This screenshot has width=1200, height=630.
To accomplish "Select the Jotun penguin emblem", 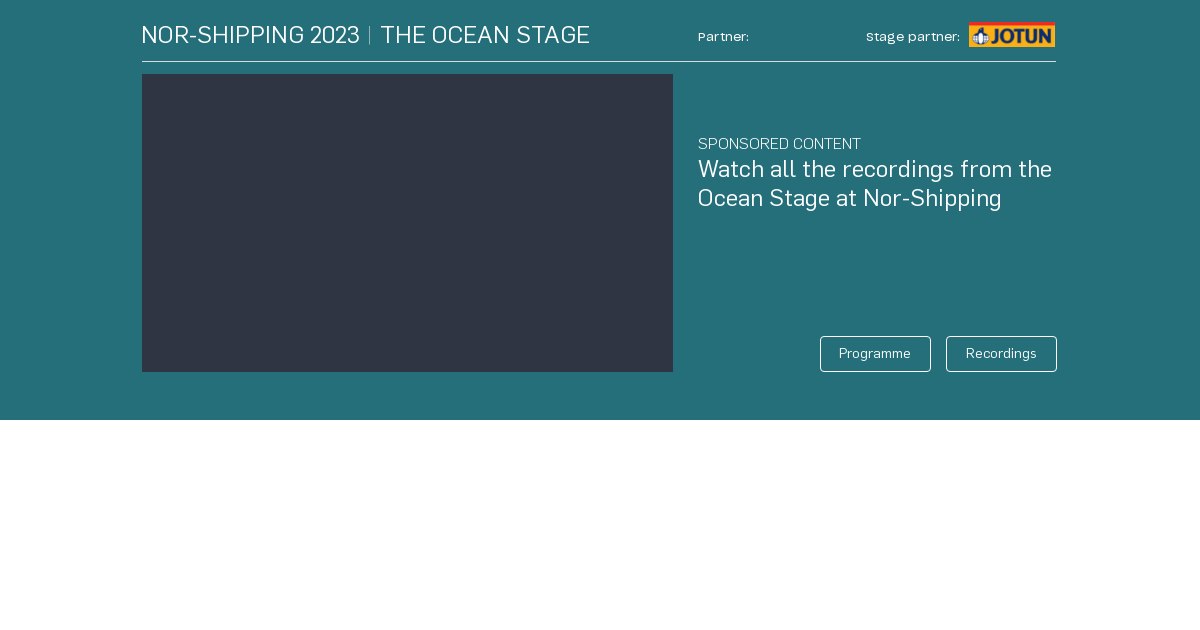I will pyautogui.click(x=981, y=35).
